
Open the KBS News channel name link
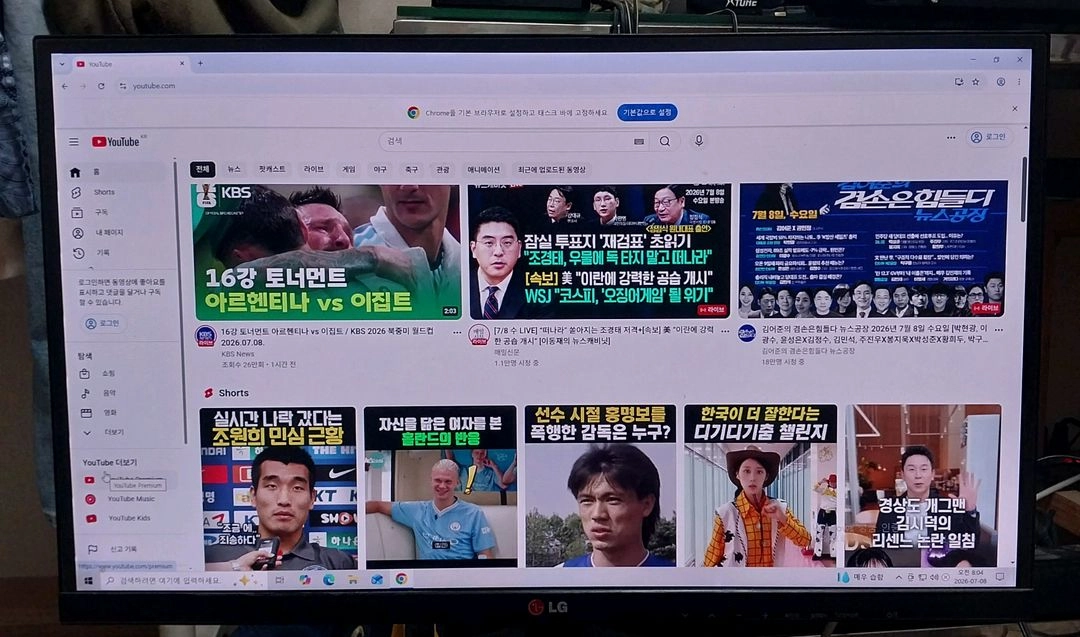coord(238,354)
